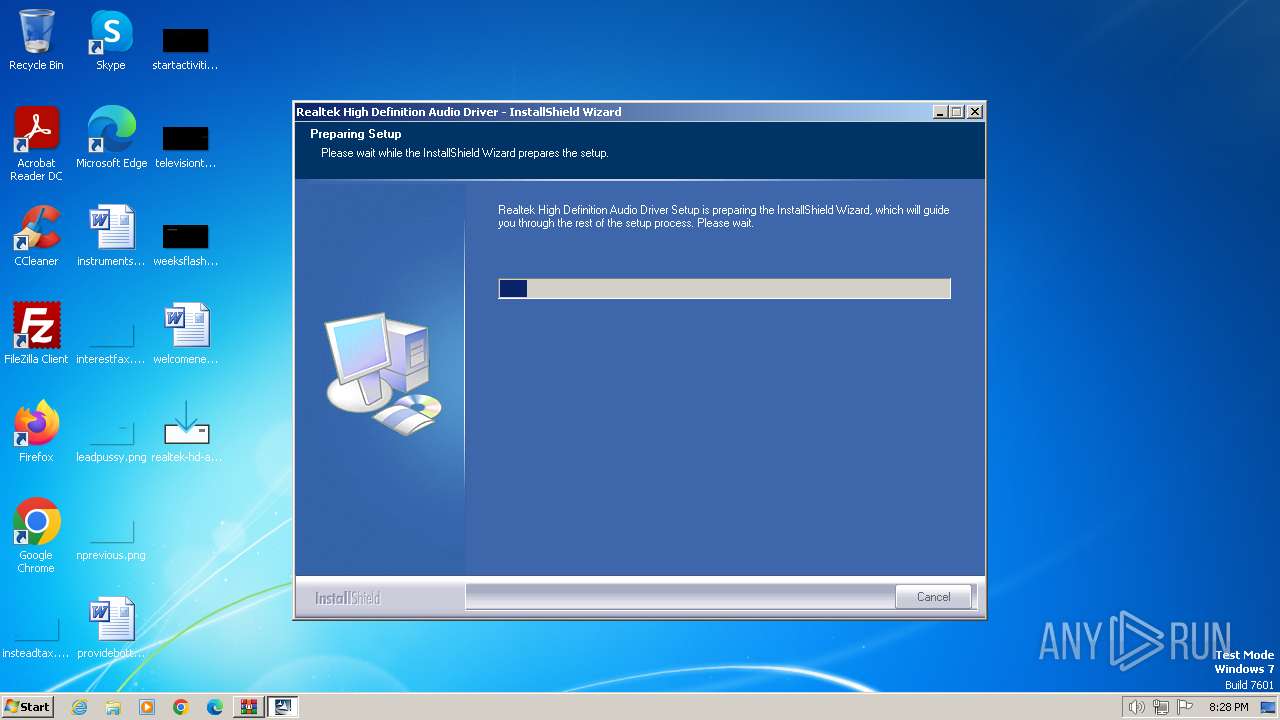Click the InstallShield logo in the footer
Image resolution: width=1280 pixels, height=720 pixels.
[x=347, y=598]
